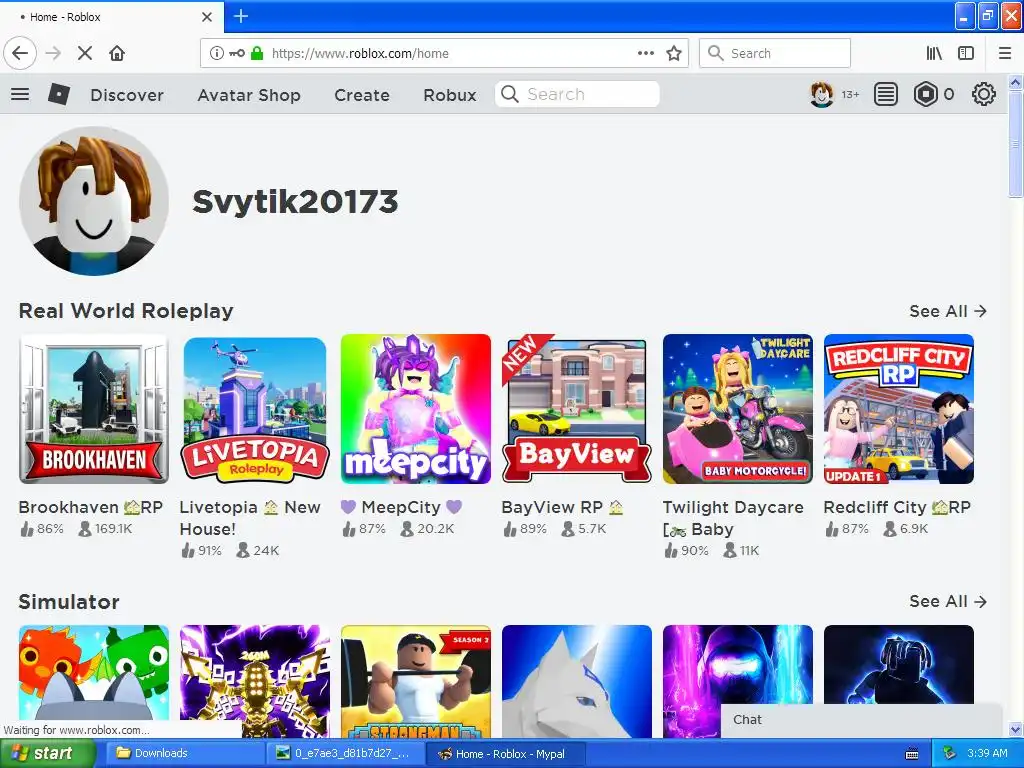This screenshot has width=1024, height=768.
Task: Click the Brookhaven 169.1K players count
Action: pyautogui.click(x=105, y=529)
